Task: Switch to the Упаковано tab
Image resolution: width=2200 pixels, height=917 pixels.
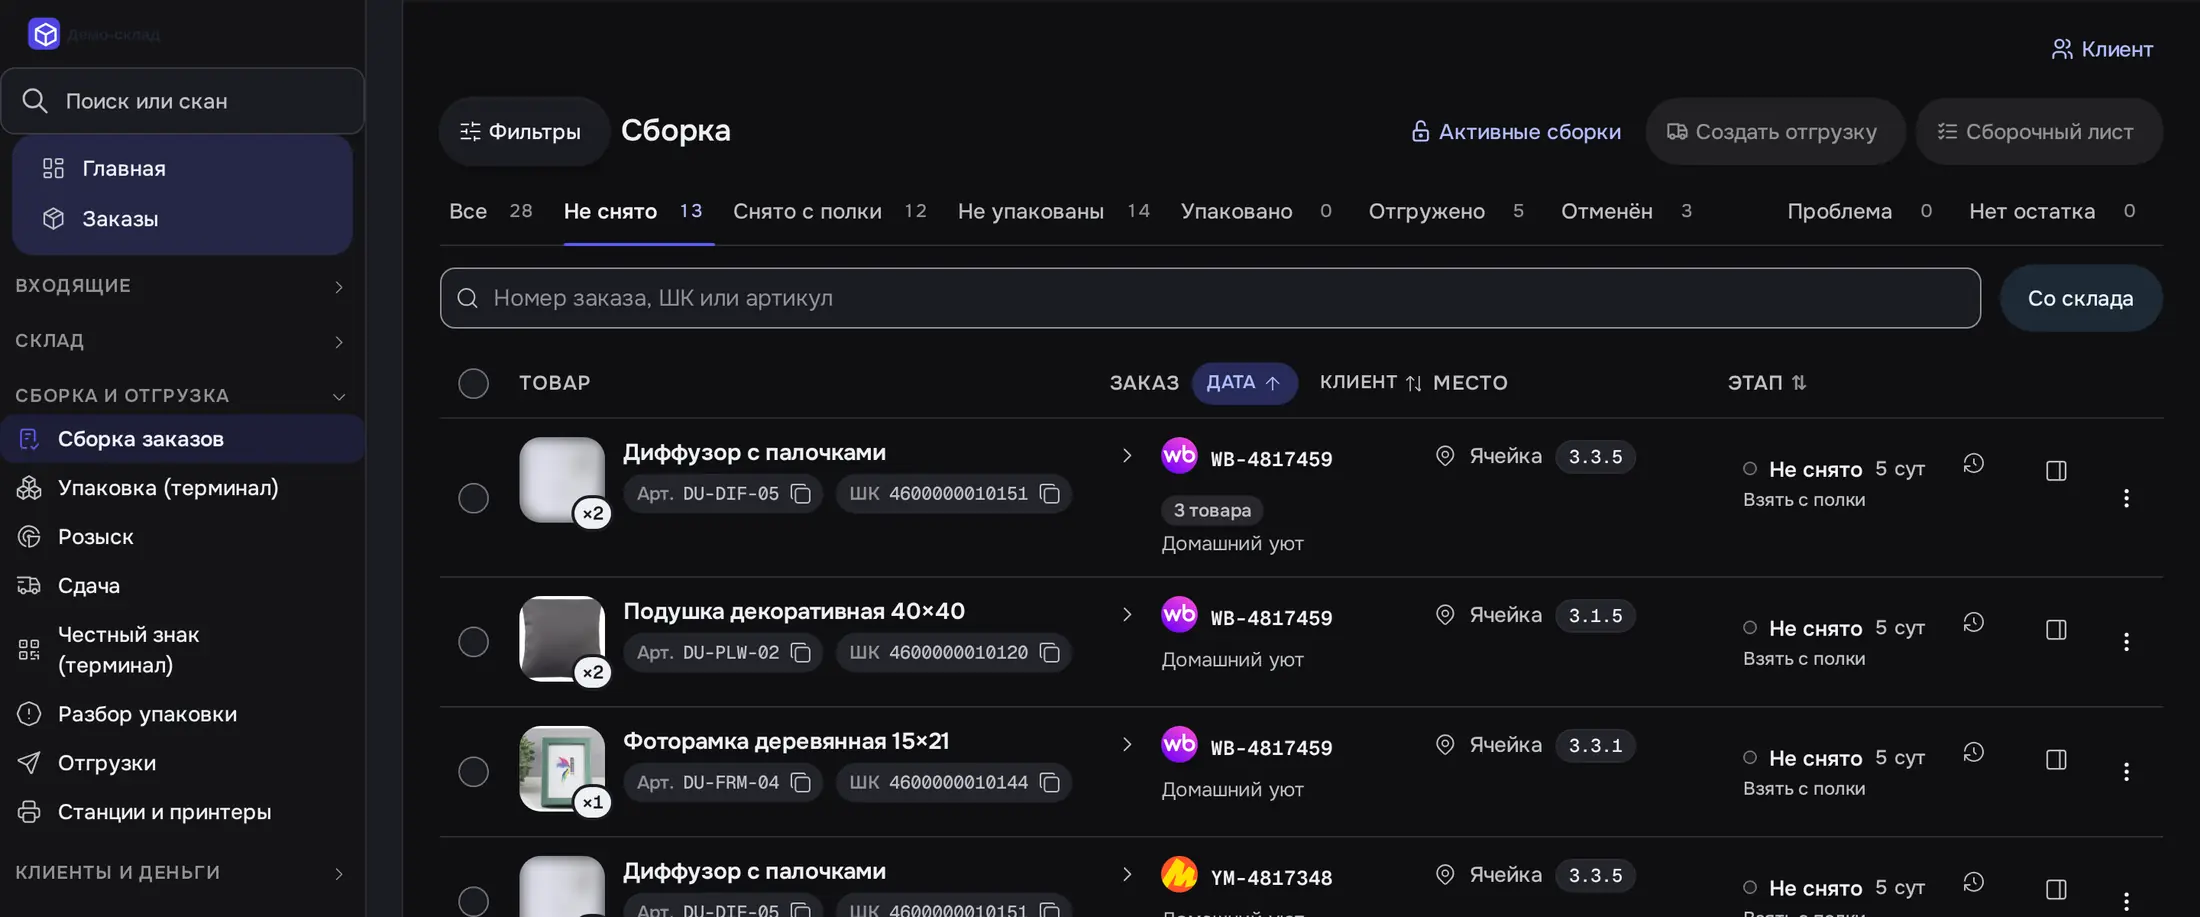Action: coord(1256,212)
